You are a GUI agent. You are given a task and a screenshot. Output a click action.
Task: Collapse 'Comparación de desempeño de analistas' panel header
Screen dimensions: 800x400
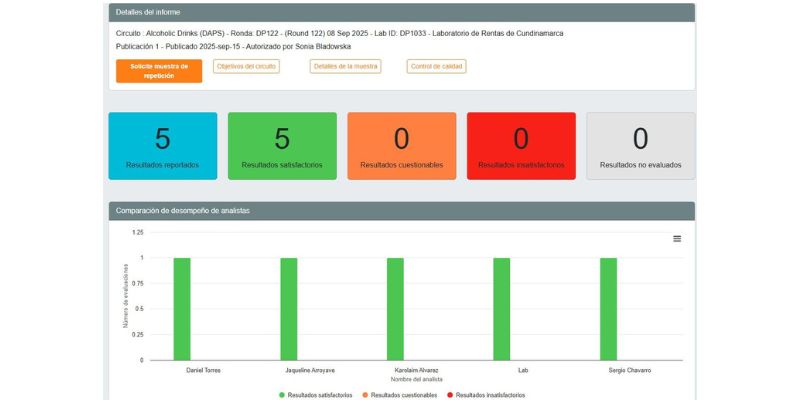(401, 211)
